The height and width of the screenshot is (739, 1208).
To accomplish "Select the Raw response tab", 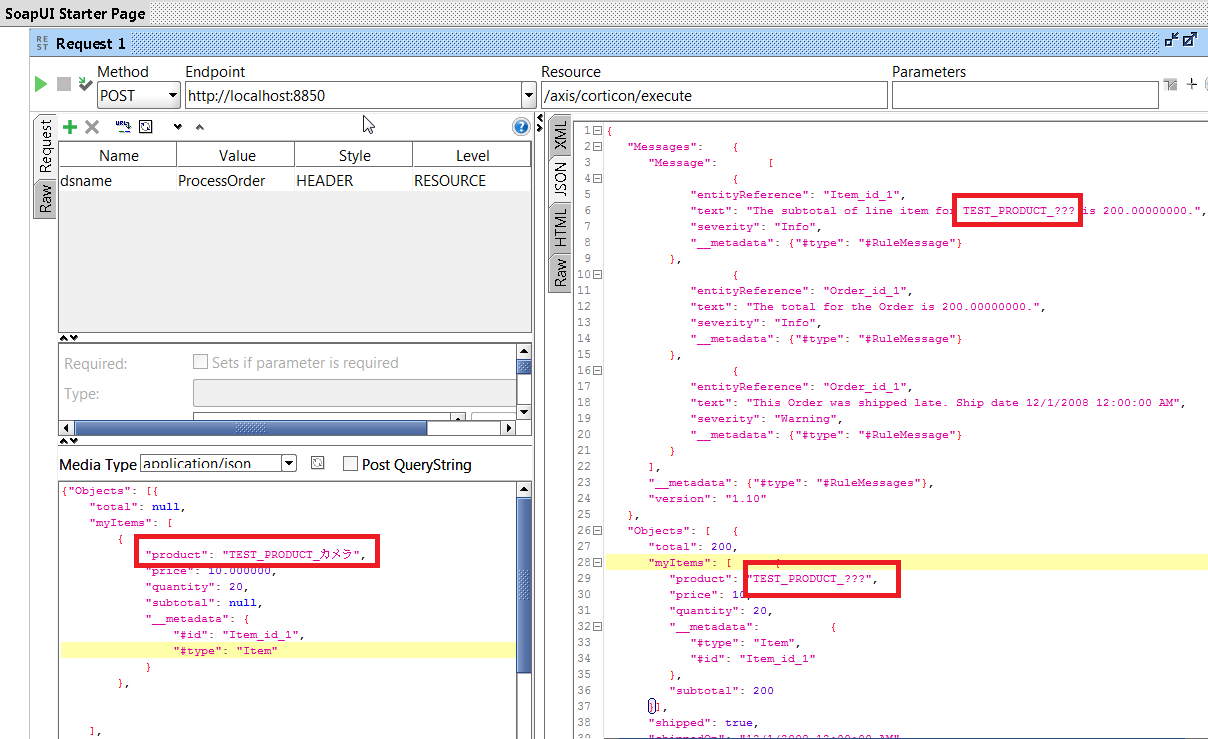I will (560, 274).
